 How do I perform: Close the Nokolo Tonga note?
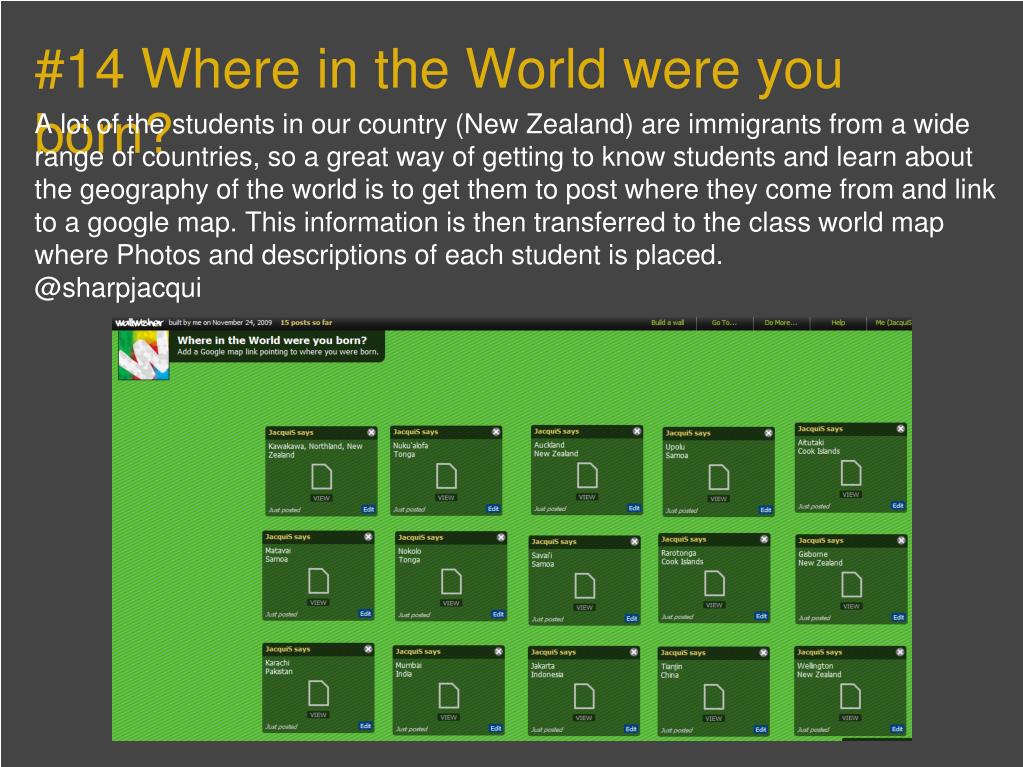click(x=501, y=537)
